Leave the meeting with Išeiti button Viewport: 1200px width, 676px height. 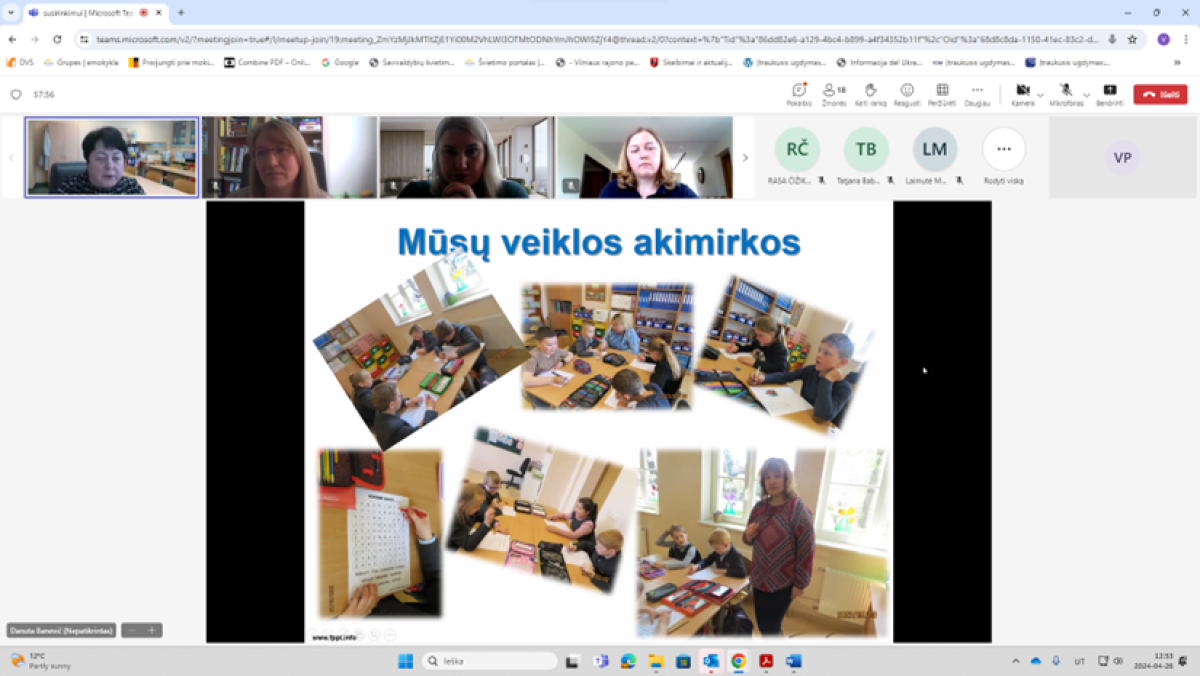(1160, 94)
